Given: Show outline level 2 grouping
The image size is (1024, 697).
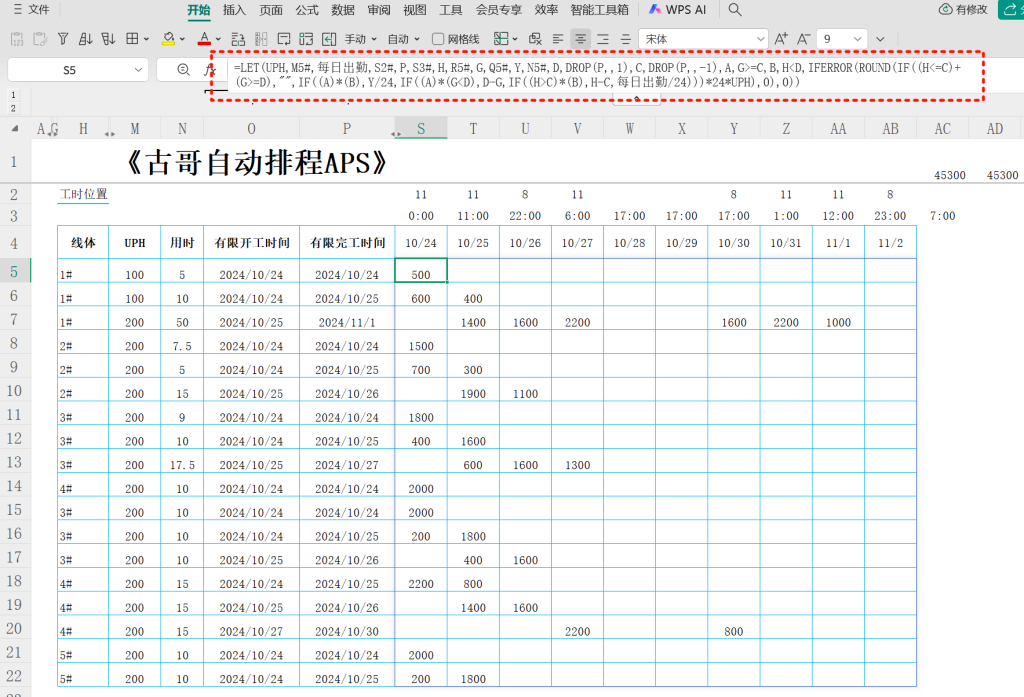Looking at the screenshot, I should pos(13,108).
